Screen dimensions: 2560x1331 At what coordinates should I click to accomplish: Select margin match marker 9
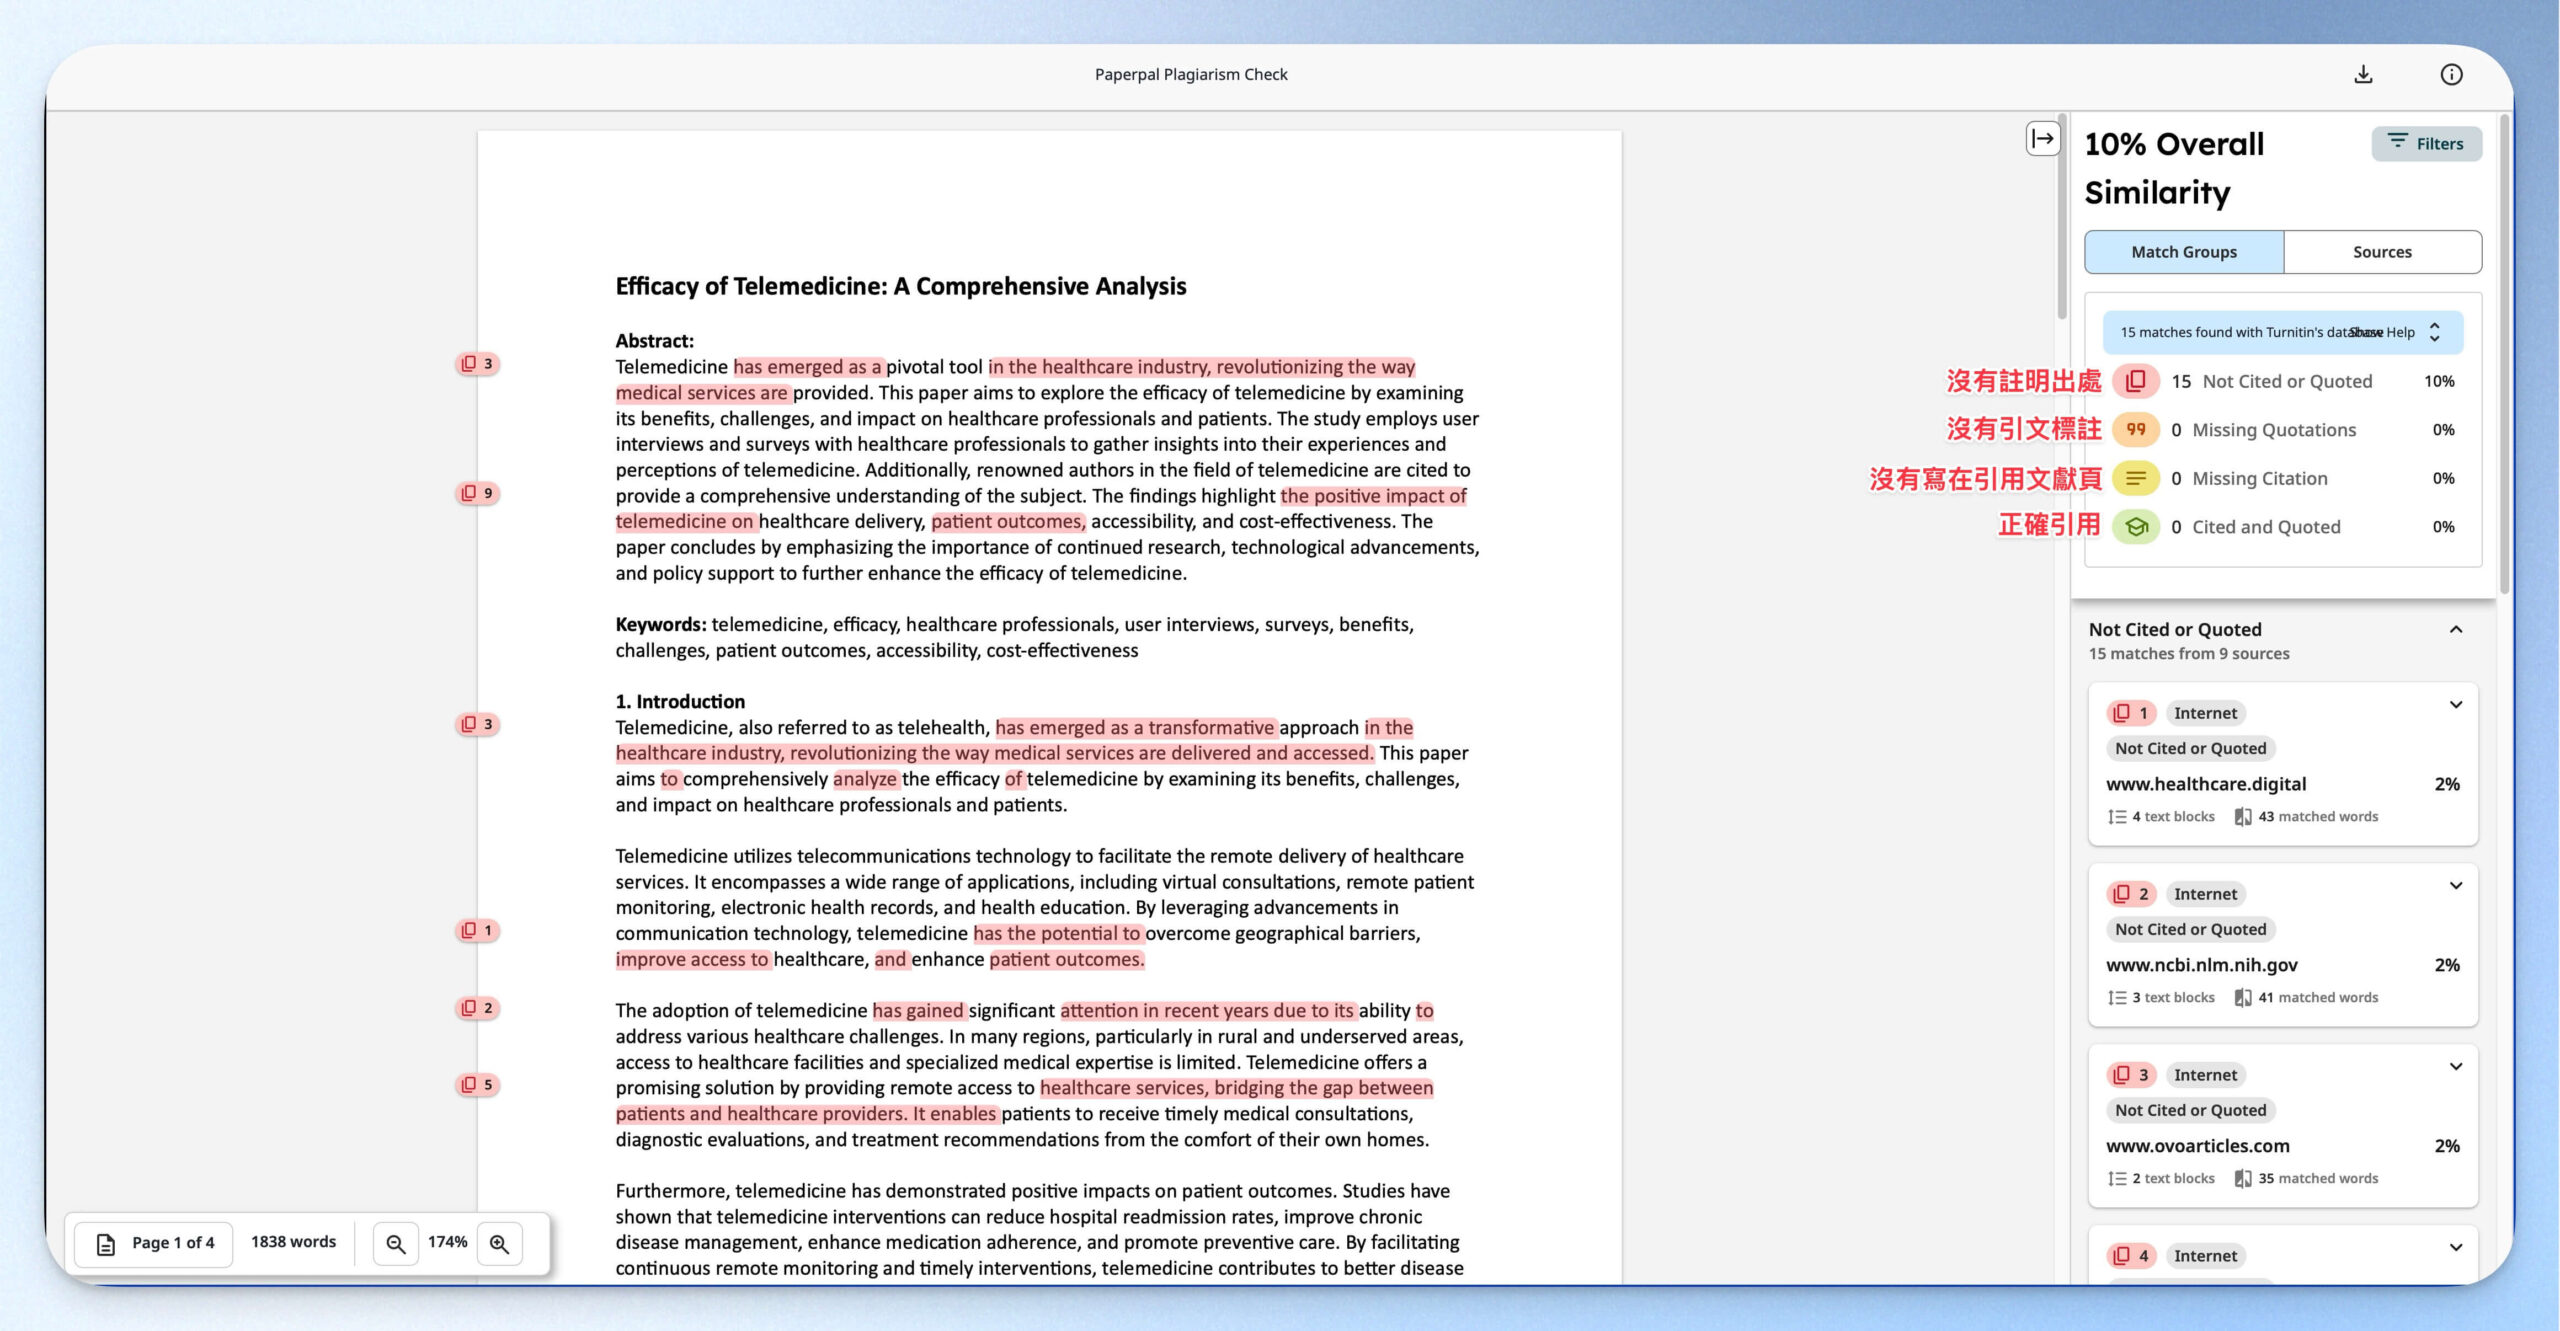pos(477,493)
